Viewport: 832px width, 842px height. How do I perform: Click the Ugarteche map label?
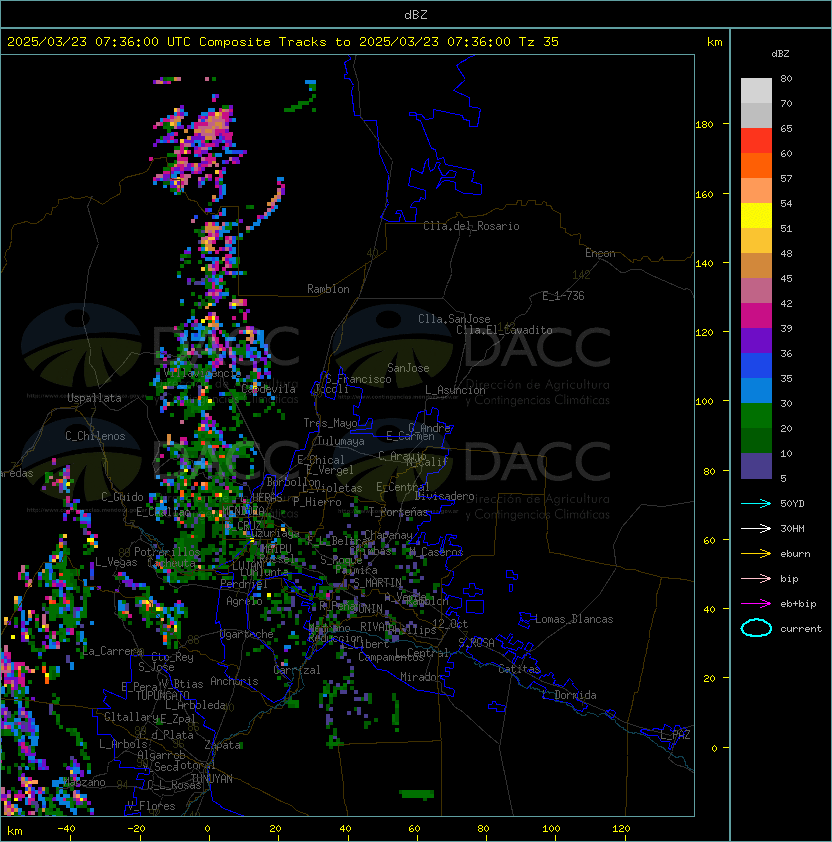[x=247, y=634]
